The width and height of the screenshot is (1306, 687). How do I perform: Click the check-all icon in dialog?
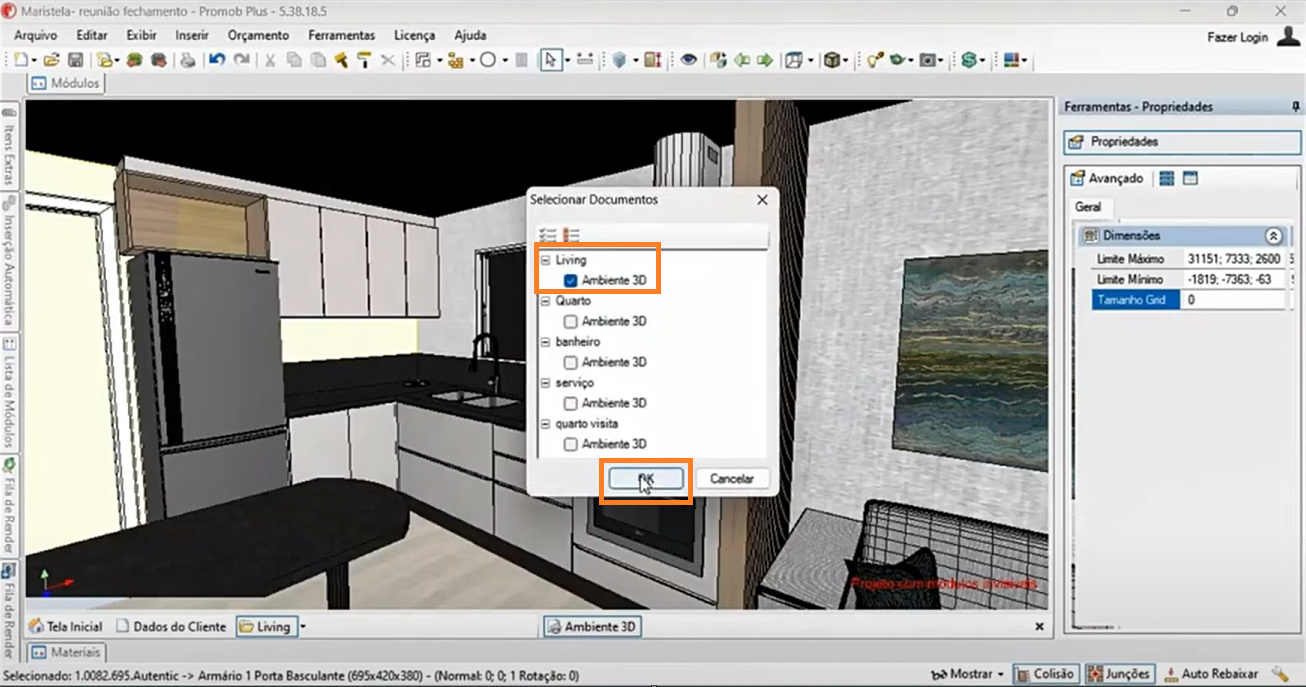(547, 235)
